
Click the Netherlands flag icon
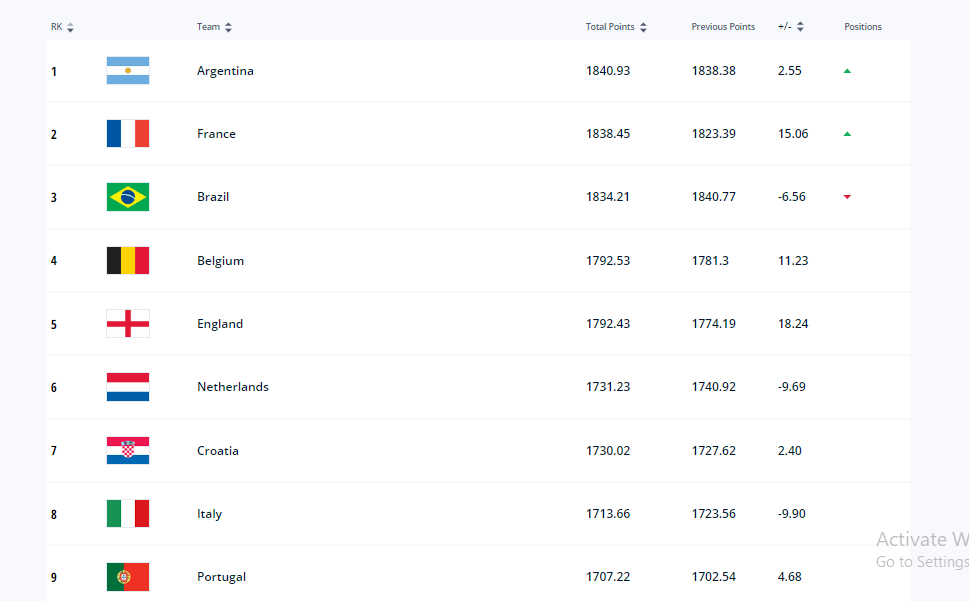pos(128,387)
